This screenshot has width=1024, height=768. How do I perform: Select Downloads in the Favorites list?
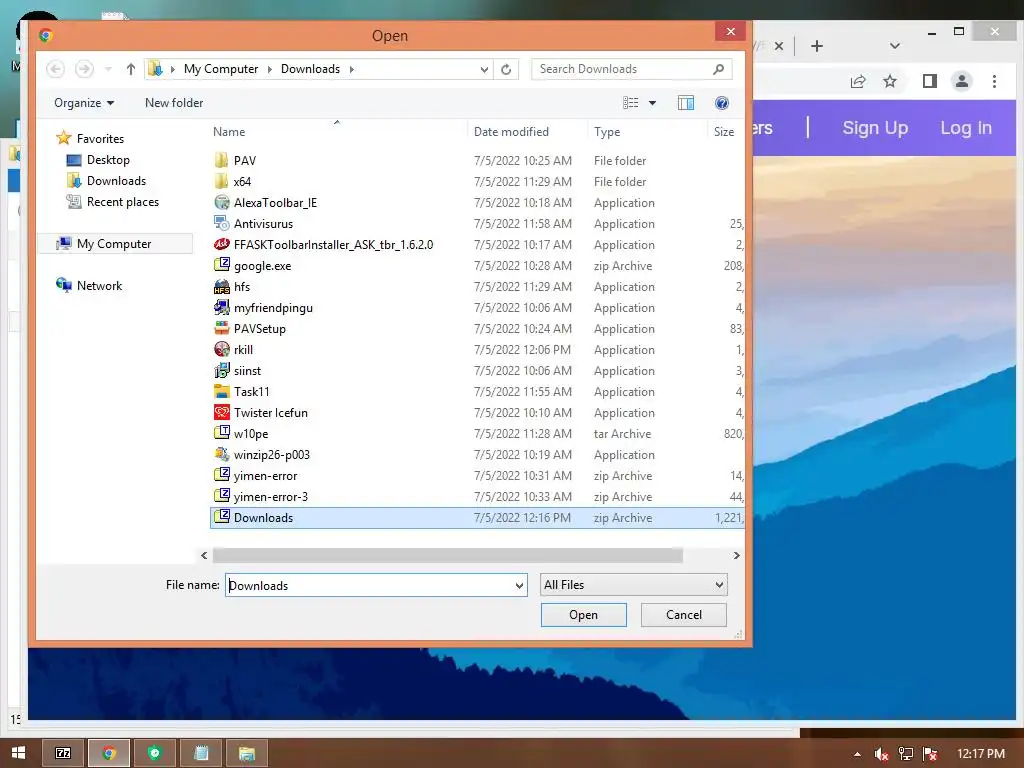click(116, 180)
